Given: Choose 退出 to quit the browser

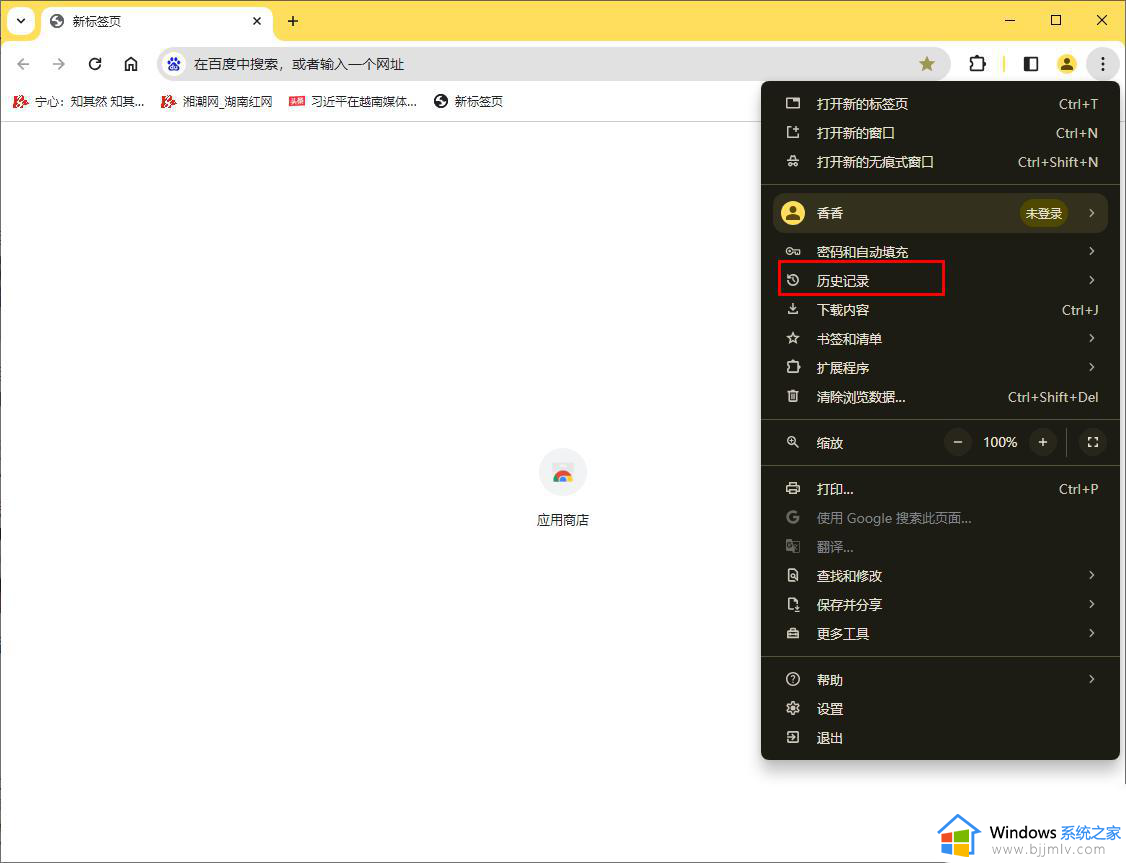Looking at the screenshot, I should pyautogui.click(x=940, y=737).
